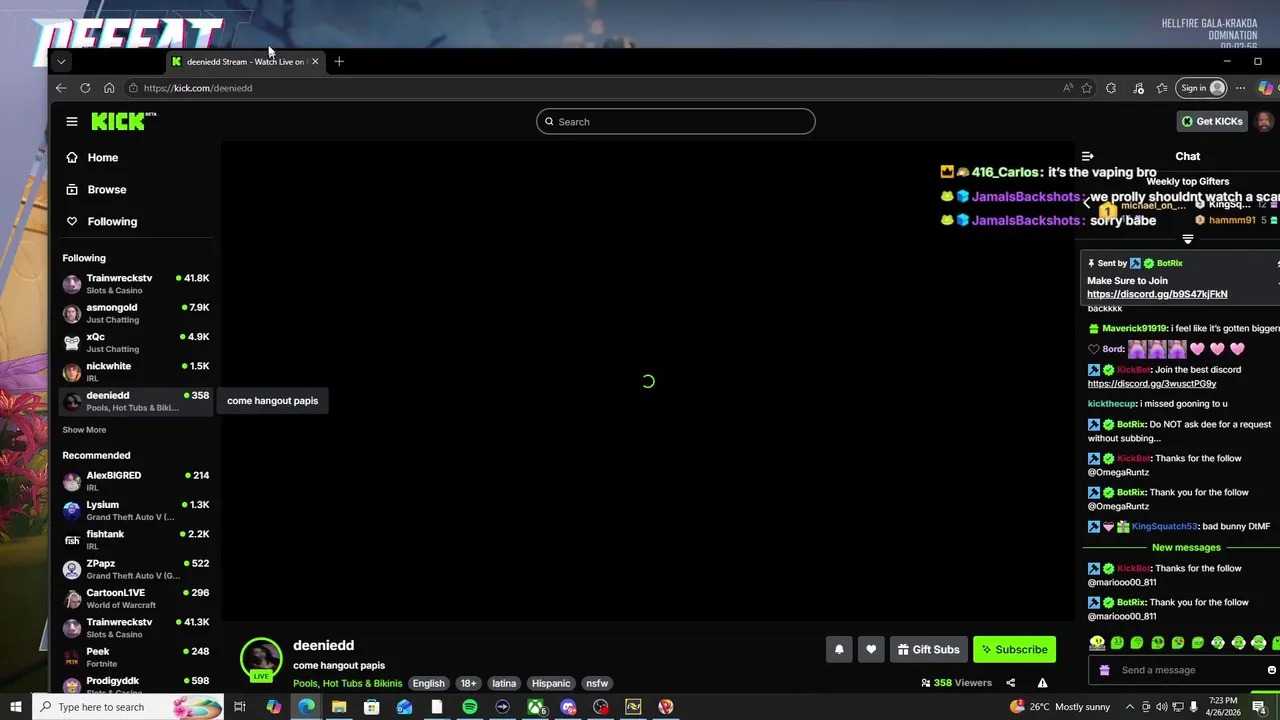Add page to favorites star icon
The height and width of the screenshot is (720, 1280).
1087,88
